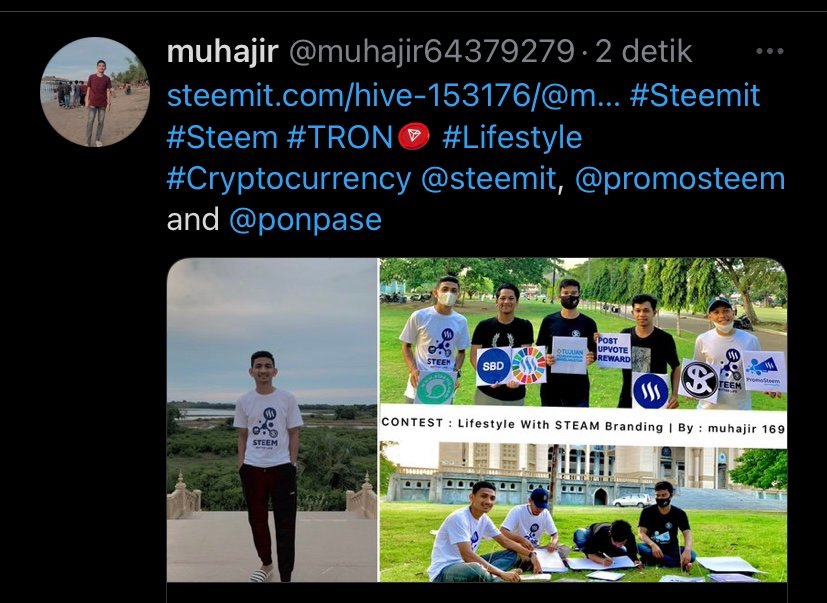The width and height of the screenshot is (827, 603).
Task: Click the CONTEST Lifestyle With STEAM Branding banner
Action: coord(583,425)
